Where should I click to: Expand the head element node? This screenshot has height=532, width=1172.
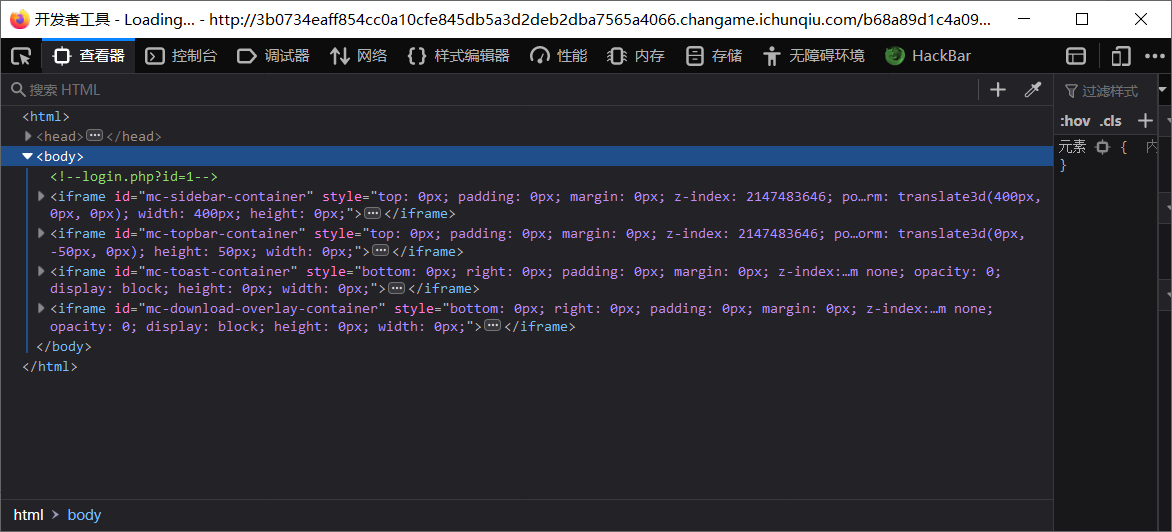(28, 136)
